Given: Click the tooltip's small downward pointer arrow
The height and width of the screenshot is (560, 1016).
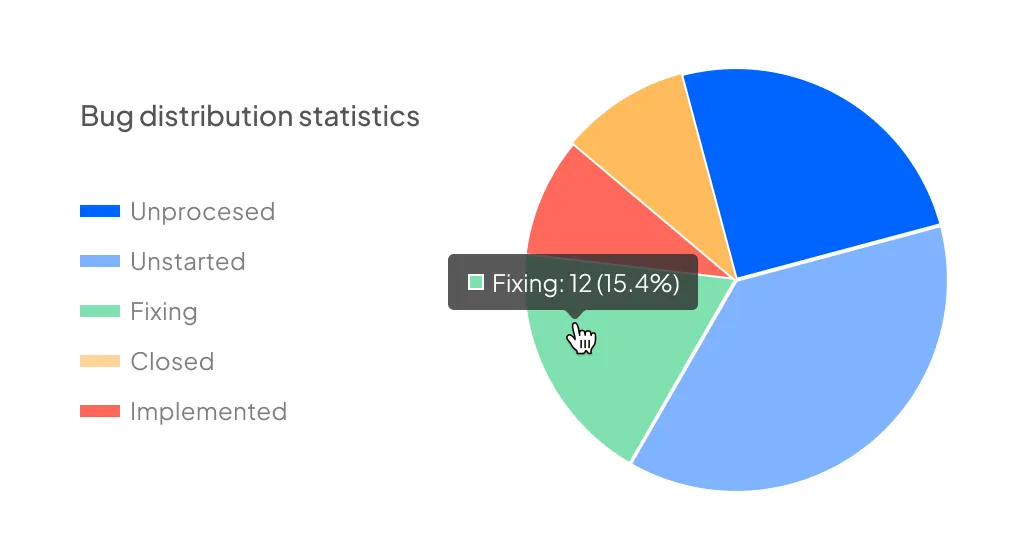Looking at the screenshot, I should click(x=573, y=314).
